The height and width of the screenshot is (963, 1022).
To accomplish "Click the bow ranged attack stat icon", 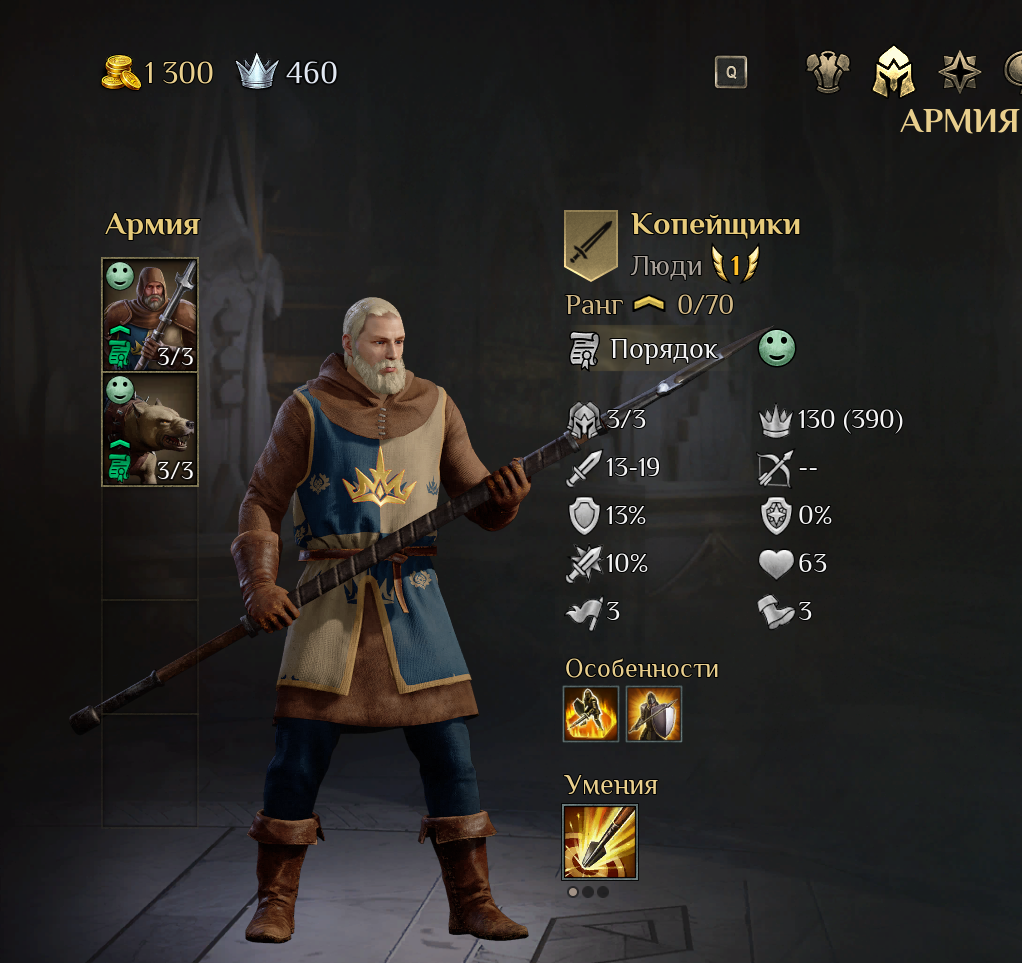I will click(775, 468).
